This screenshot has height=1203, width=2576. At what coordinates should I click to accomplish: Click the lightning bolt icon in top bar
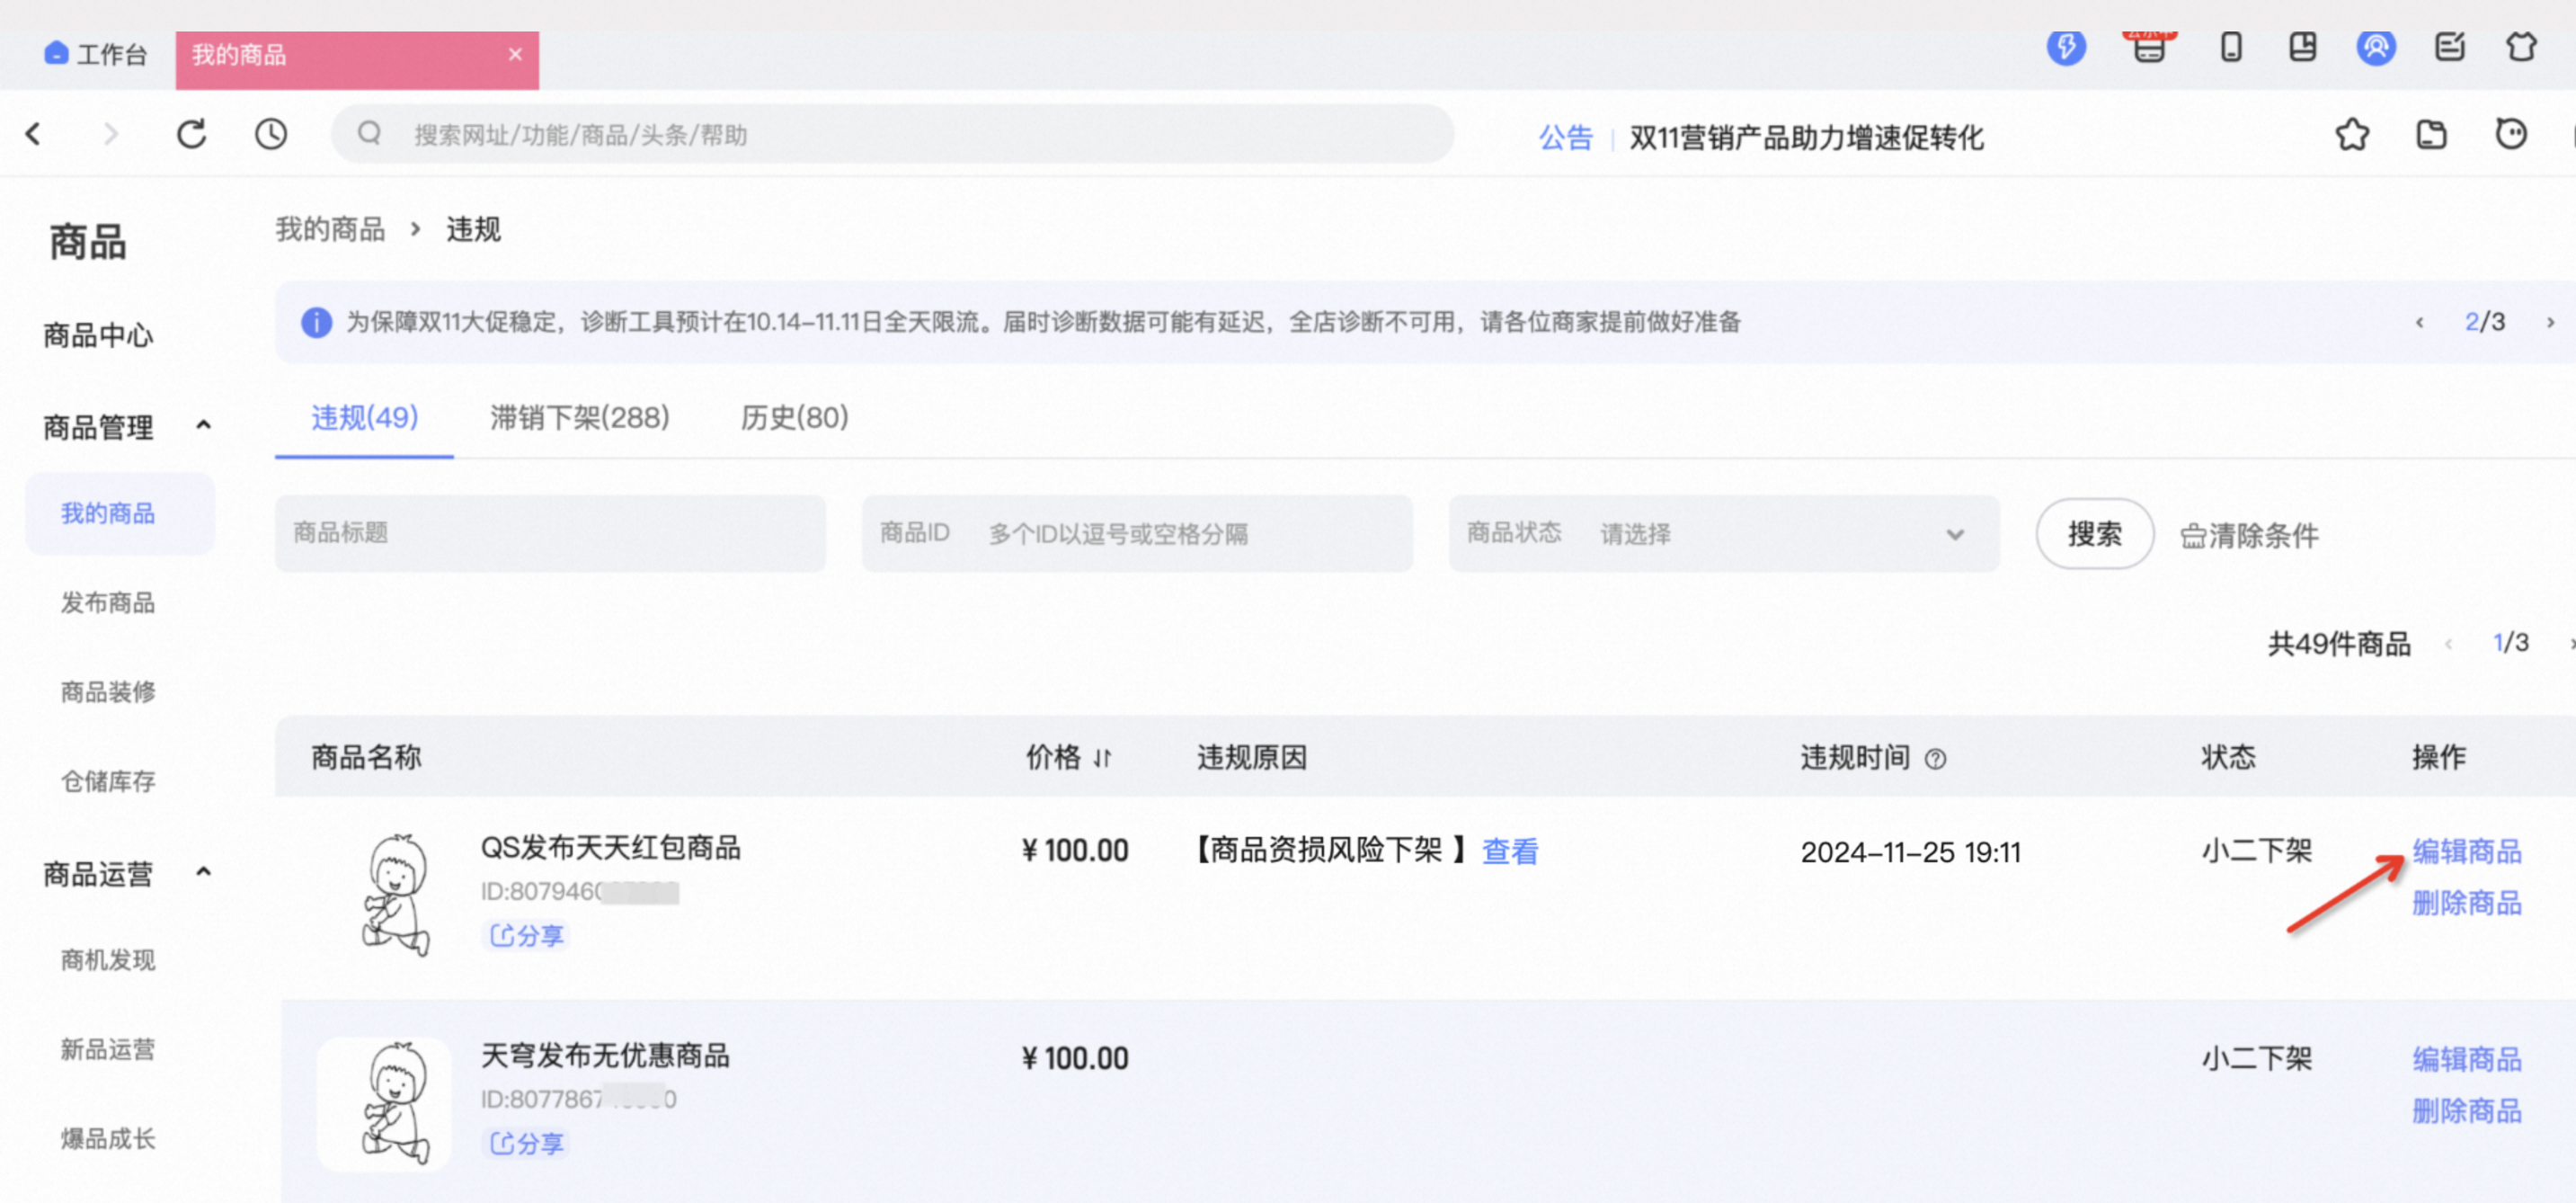point(2066,47)
